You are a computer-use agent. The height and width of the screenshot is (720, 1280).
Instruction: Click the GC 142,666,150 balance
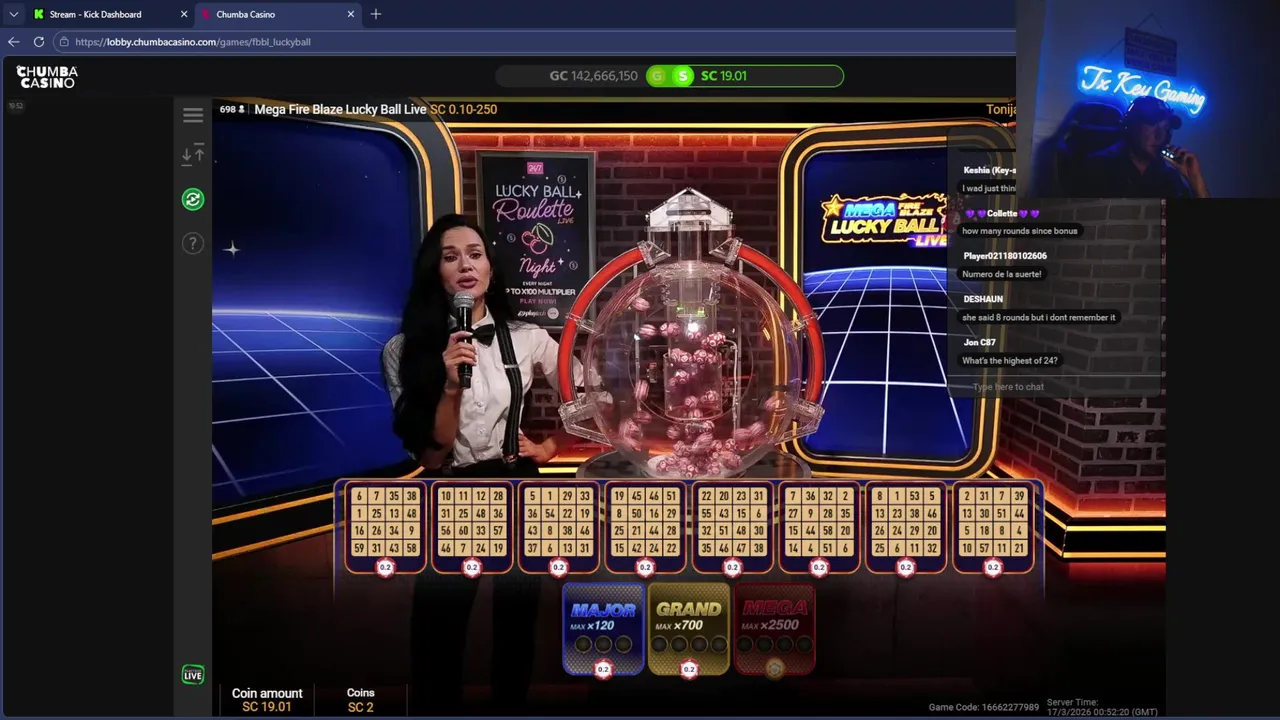[x=593, y=76]
